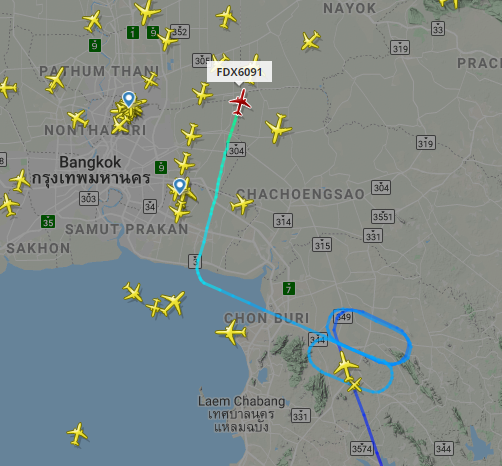Select the yellow plane inside the holding loops
The image size is (502, 466).
click(346, 366)
